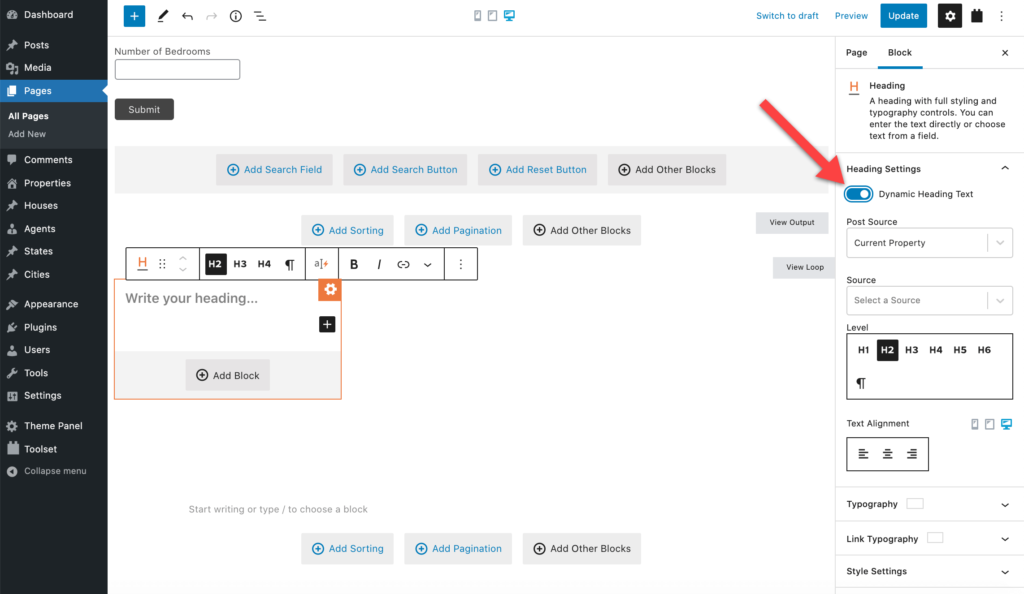Set sidebar heading Level to H1
This screenshot has height=594, width=1024.
(863, 350)
